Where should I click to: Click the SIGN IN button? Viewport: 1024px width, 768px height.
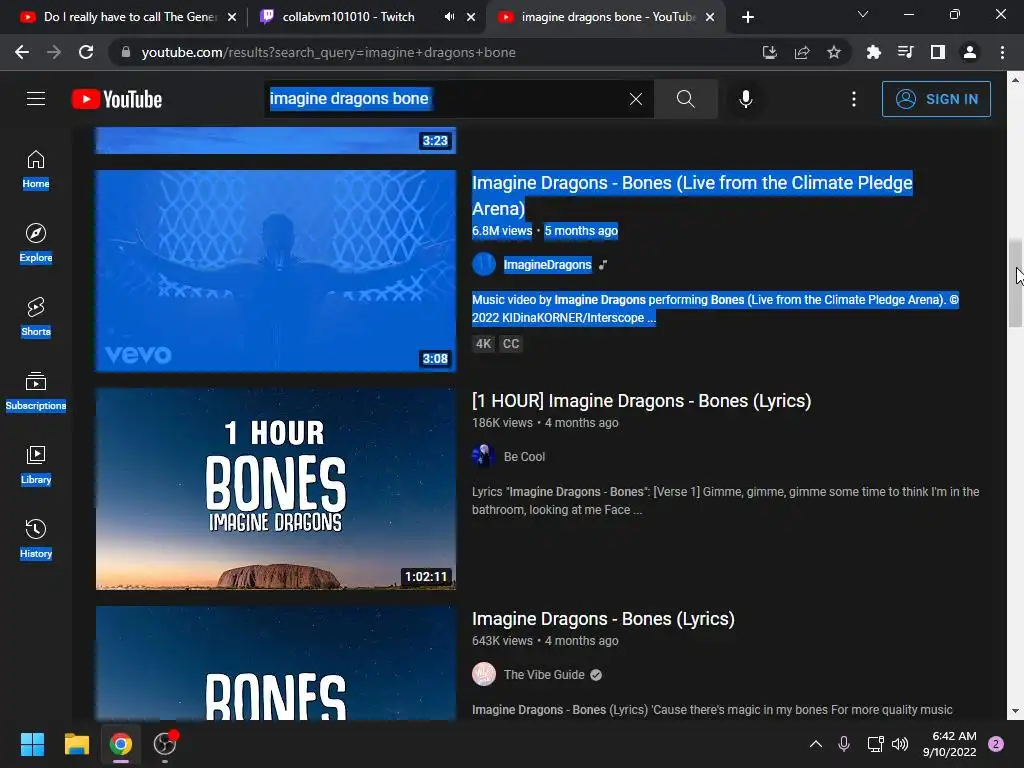click(x=936, y=99)
